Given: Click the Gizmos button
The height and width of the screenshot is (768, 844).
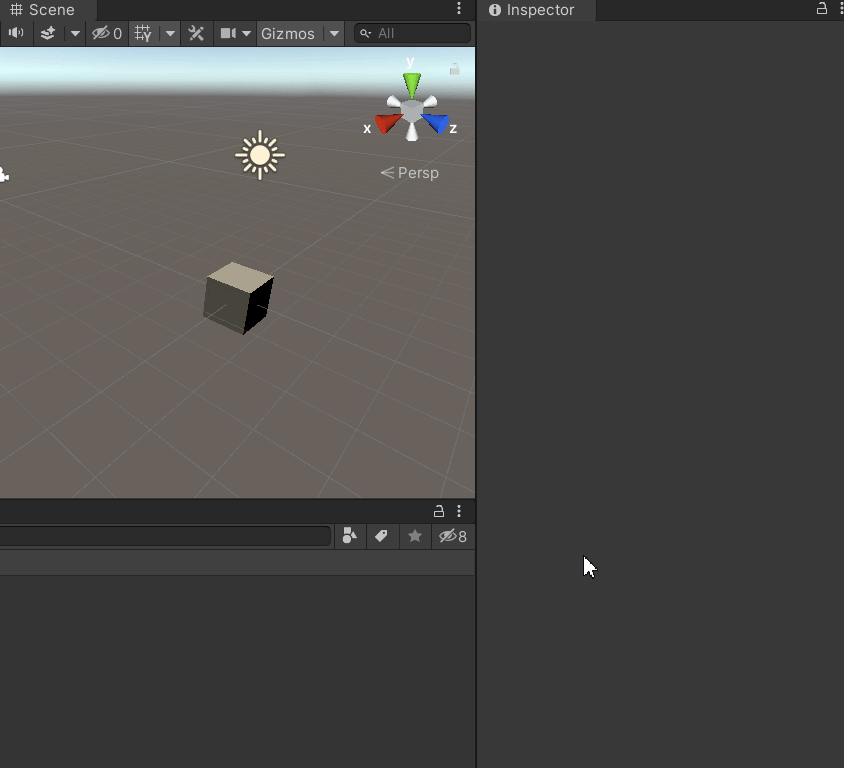Looking at the screenshot, I should click(288, 33).
